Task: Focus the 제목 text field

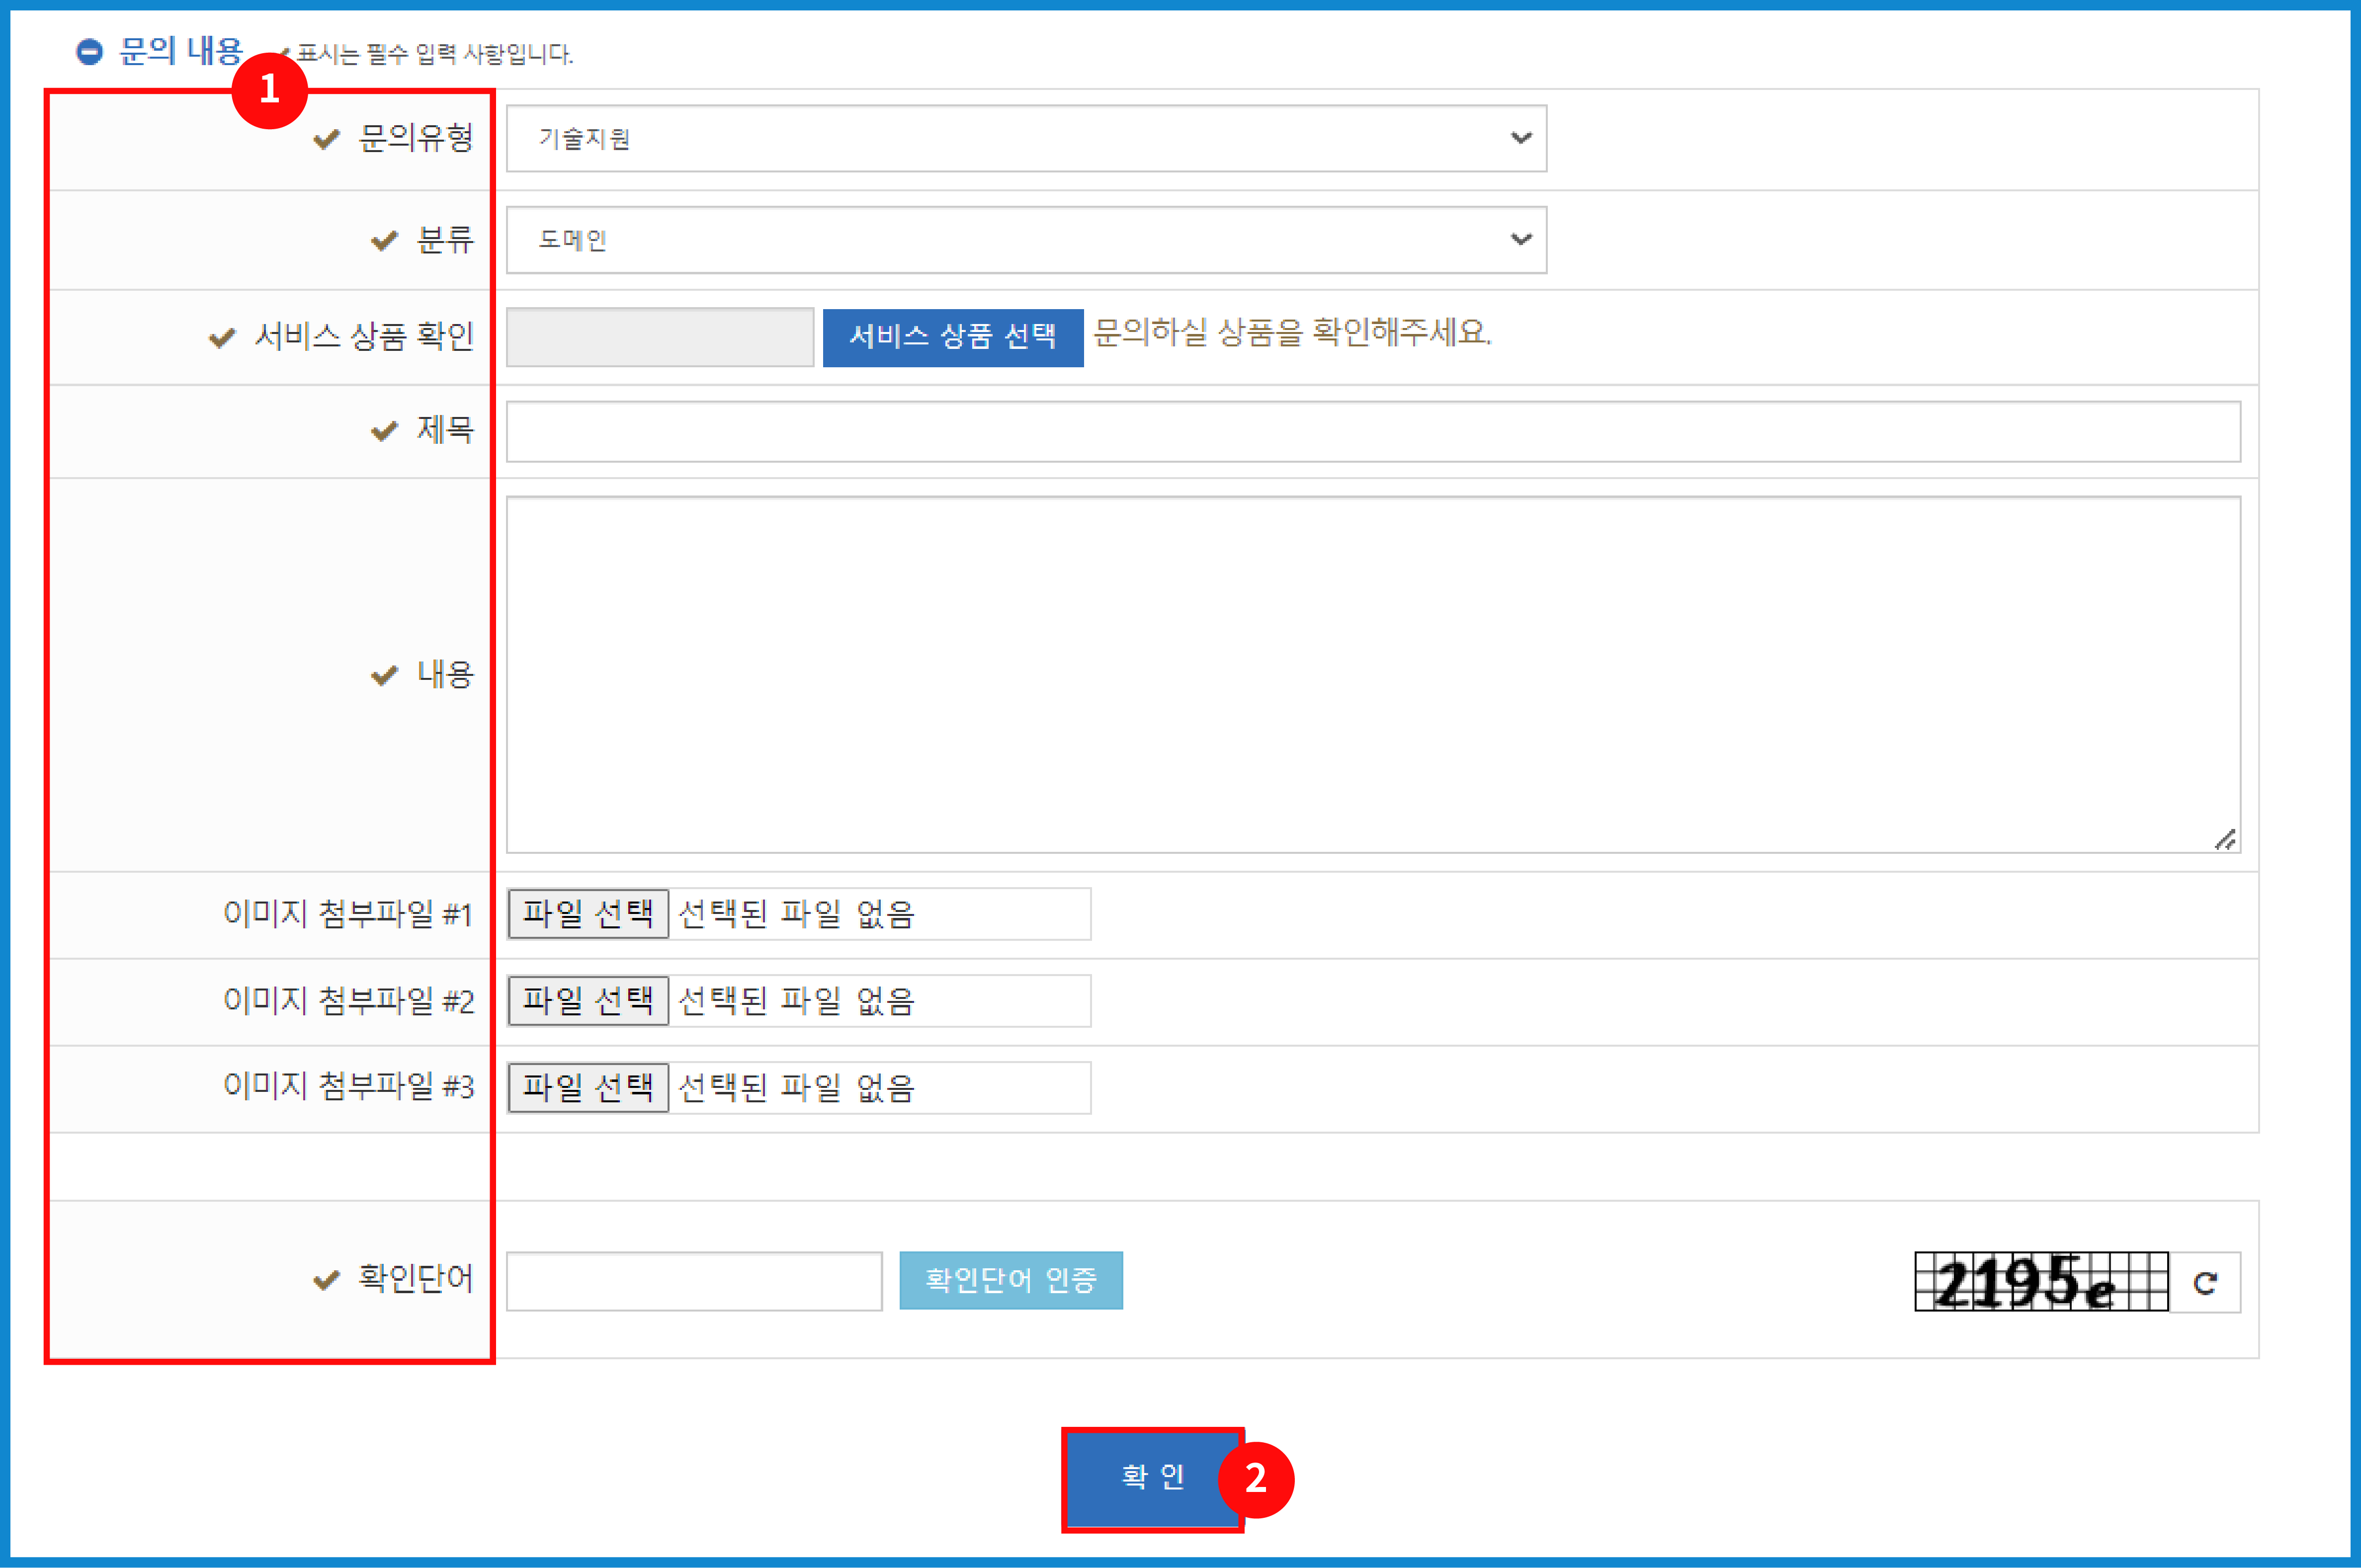Action: pyautogui.click(x=1372, y=432)
